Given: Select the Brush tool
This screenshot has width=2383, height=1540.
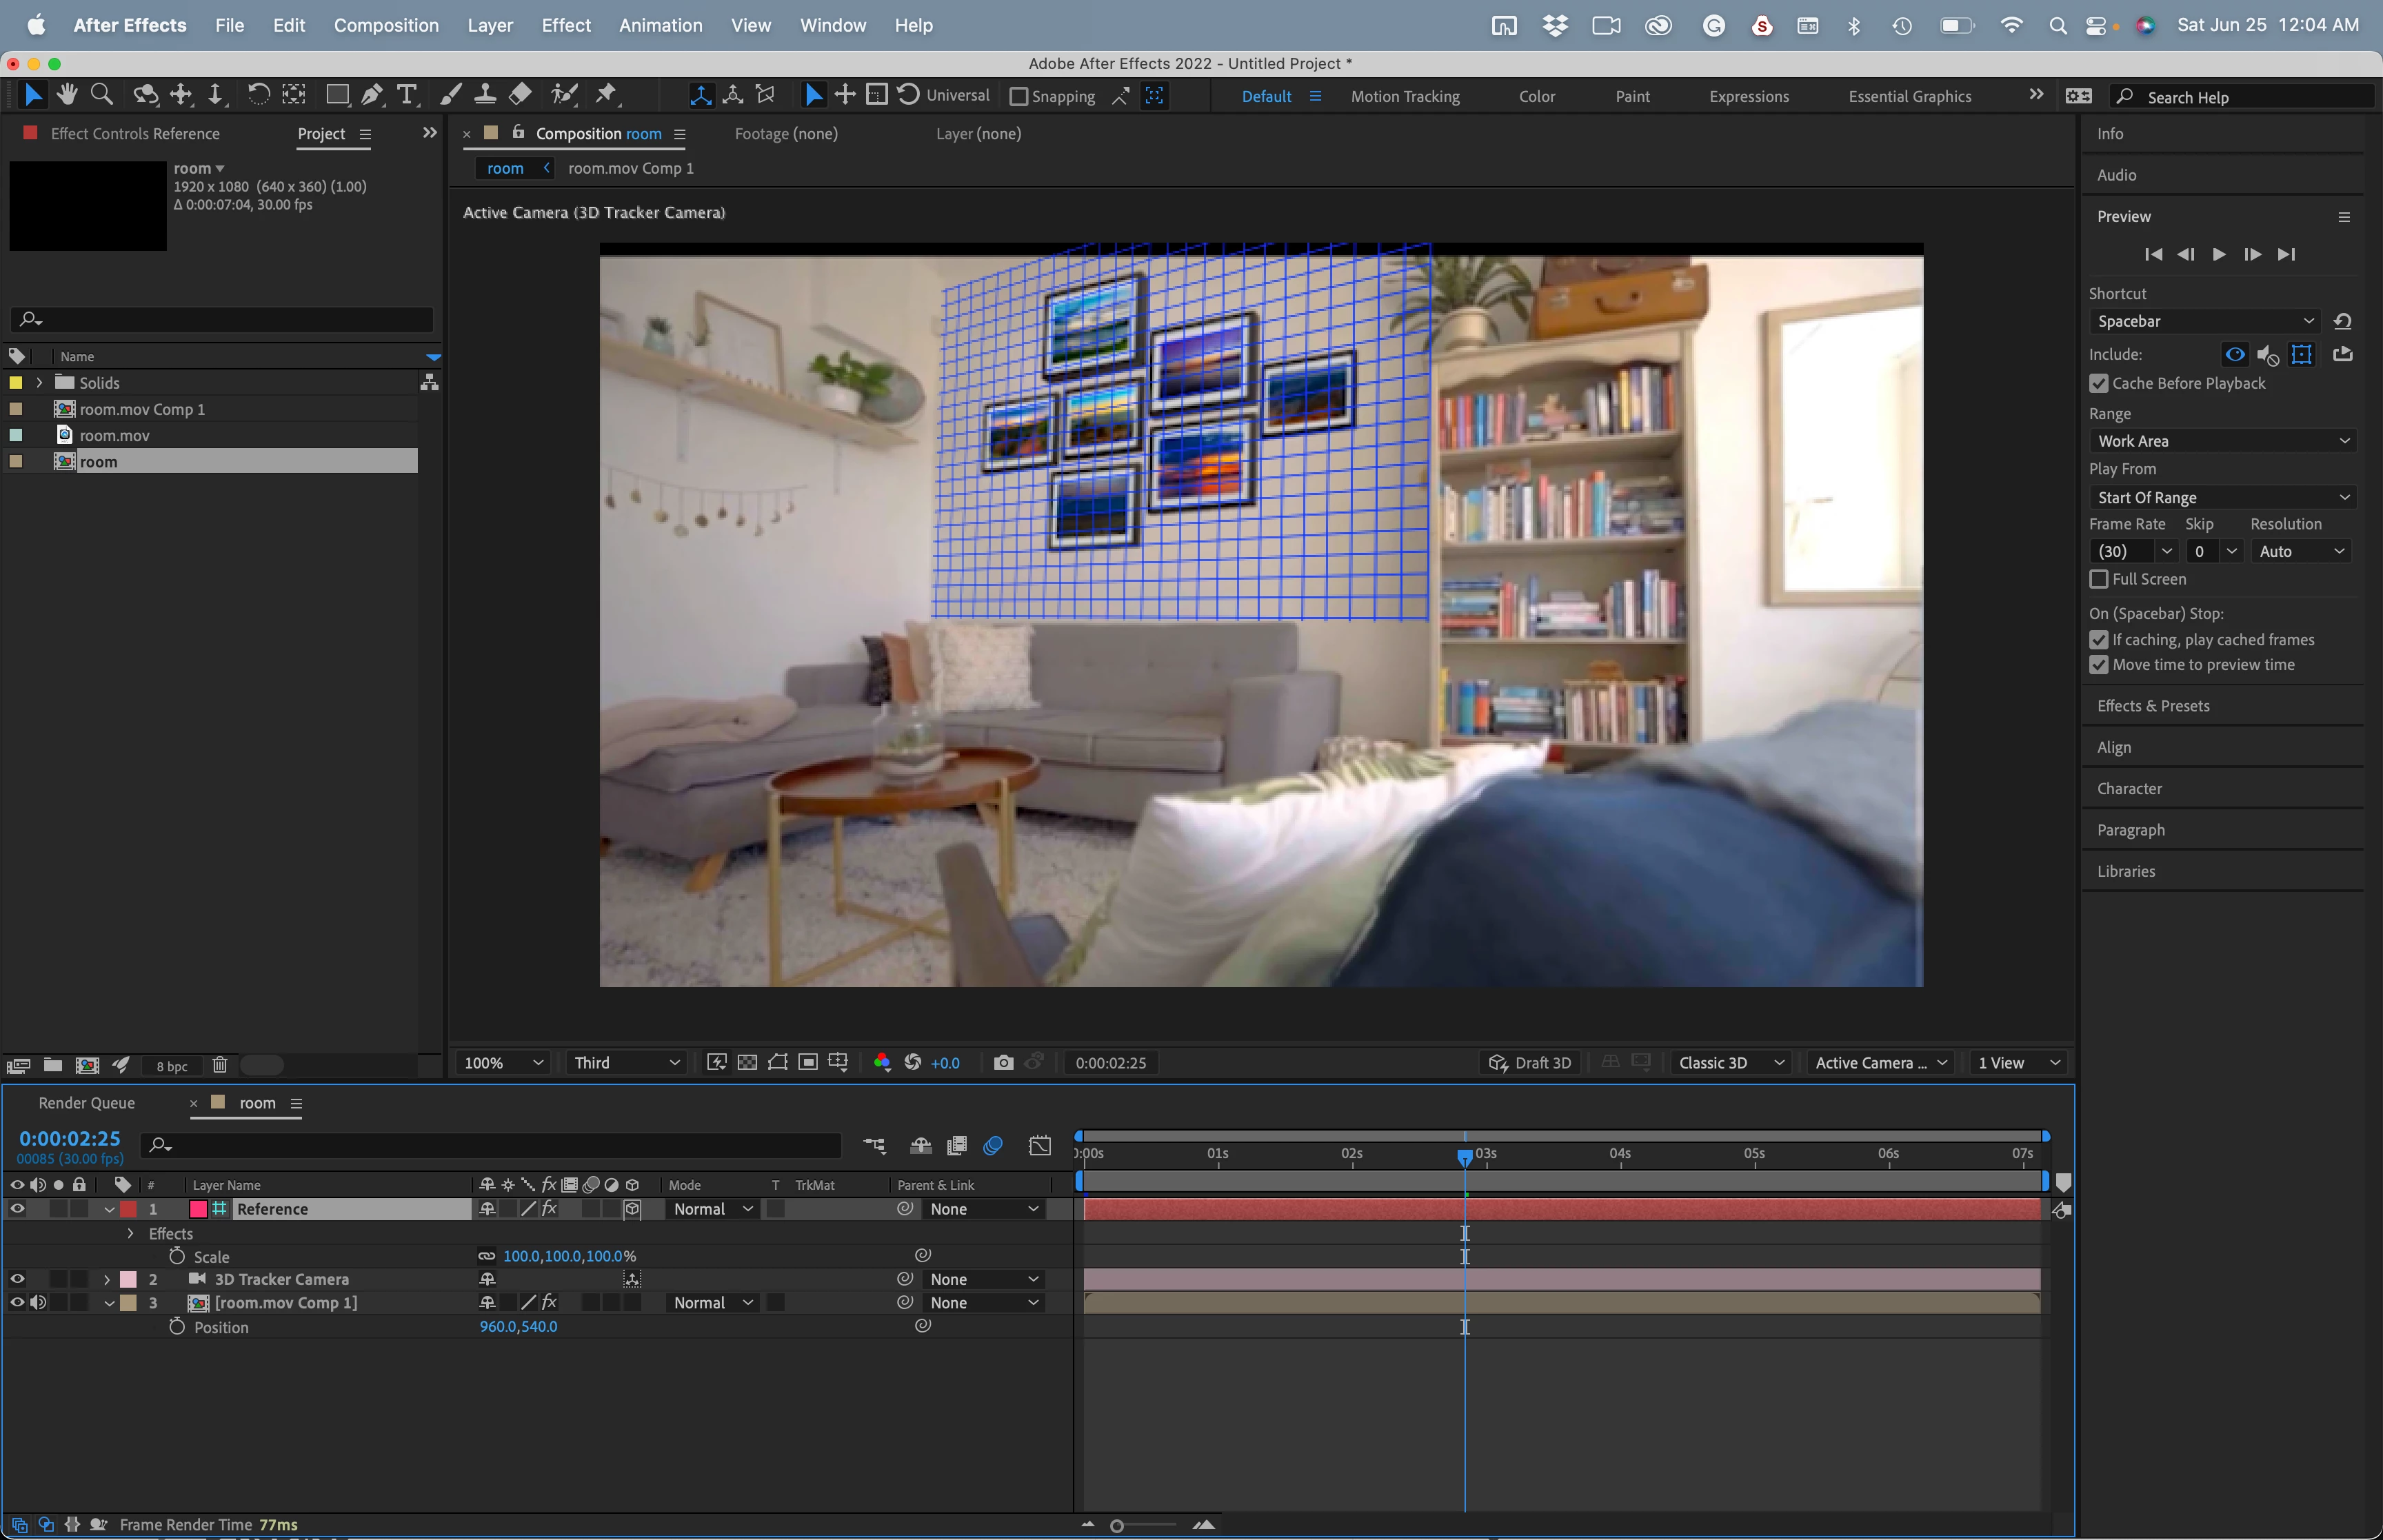Looking at the screenshot, I should pyautogui.click(x=451, y=95).
